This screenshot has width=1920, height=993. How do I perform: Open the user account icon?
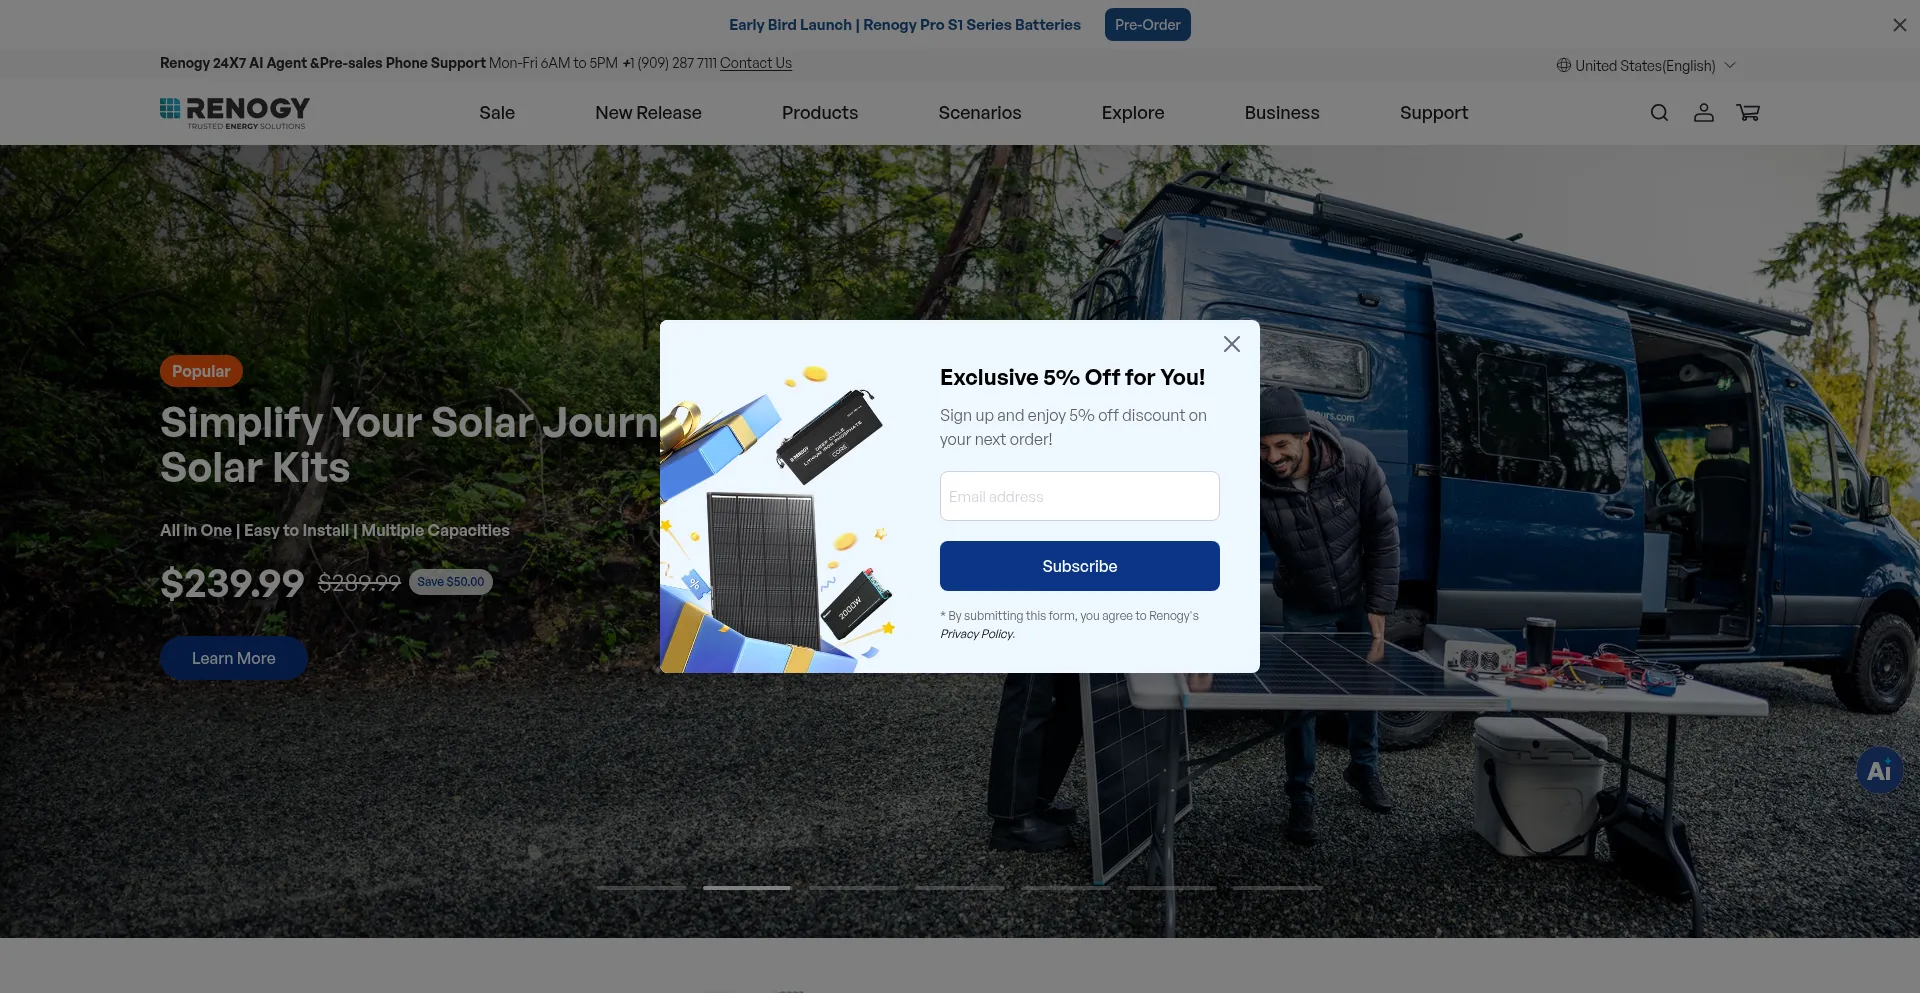1704,113
